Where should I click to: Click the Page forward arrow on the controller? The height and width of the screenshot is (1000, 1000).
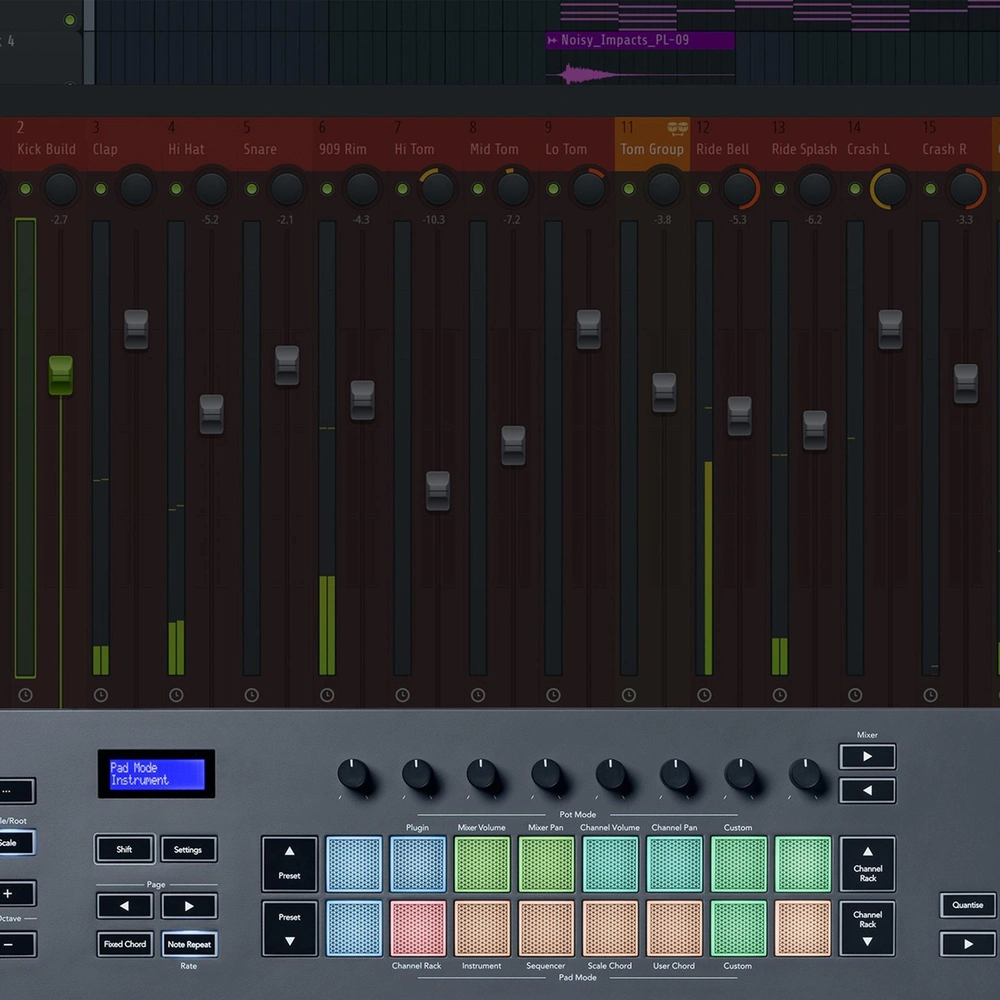189,906
